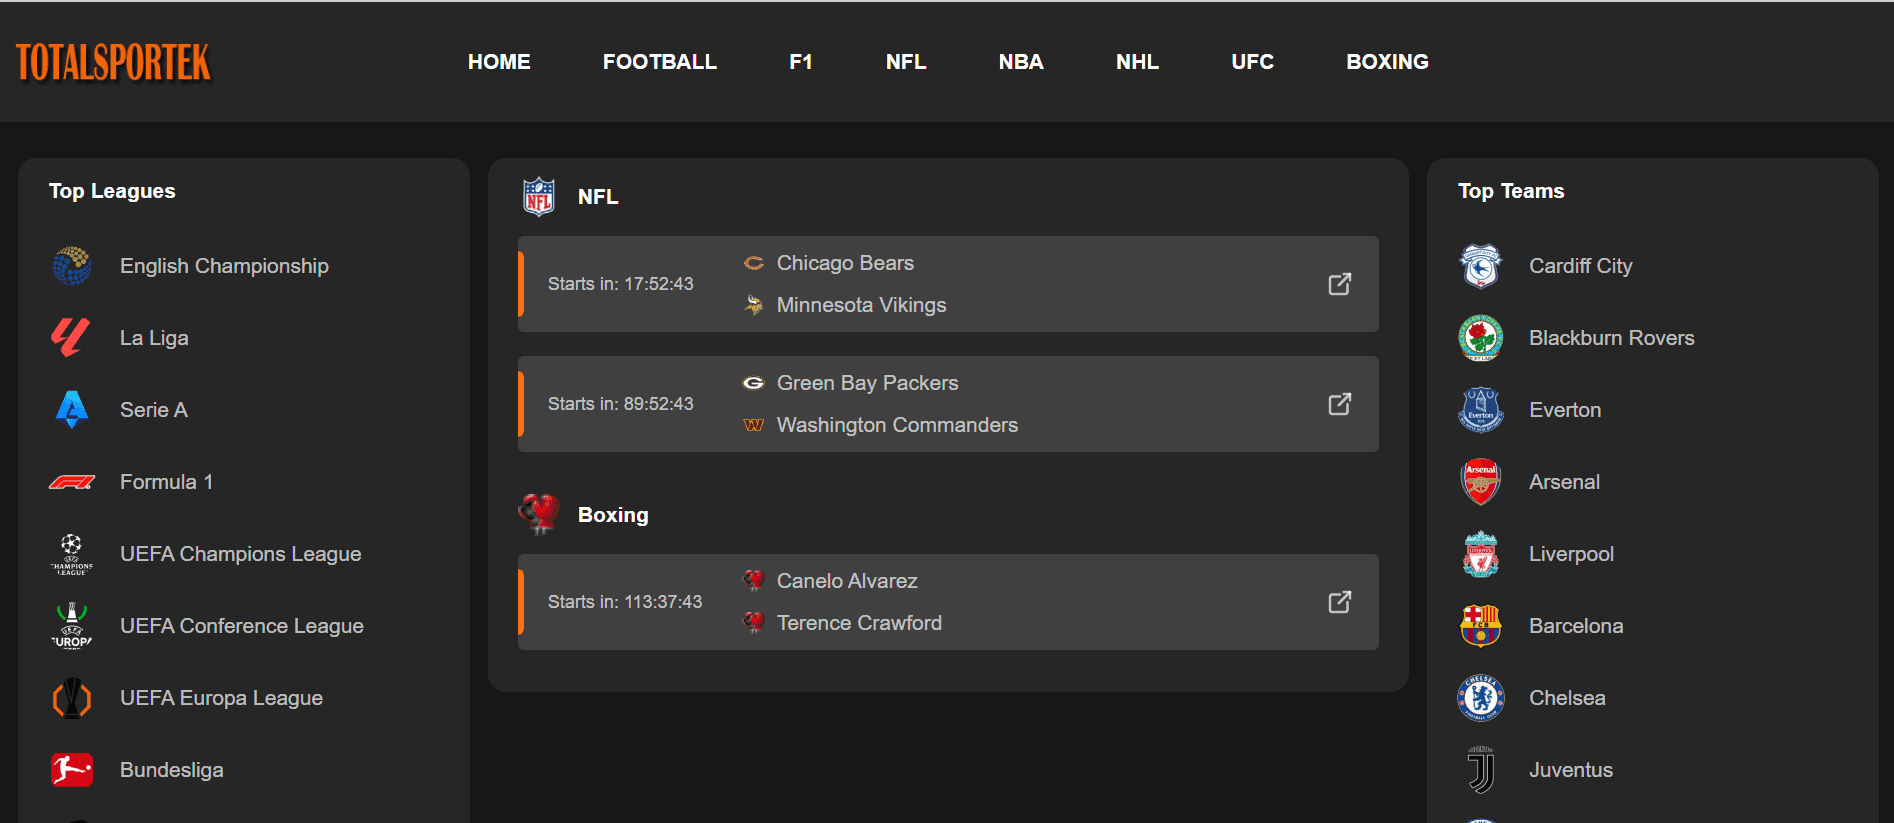Click the NFL shield logo in section header
The width and height of the screenshot is (1894, 823).
[x=539, y=197]
